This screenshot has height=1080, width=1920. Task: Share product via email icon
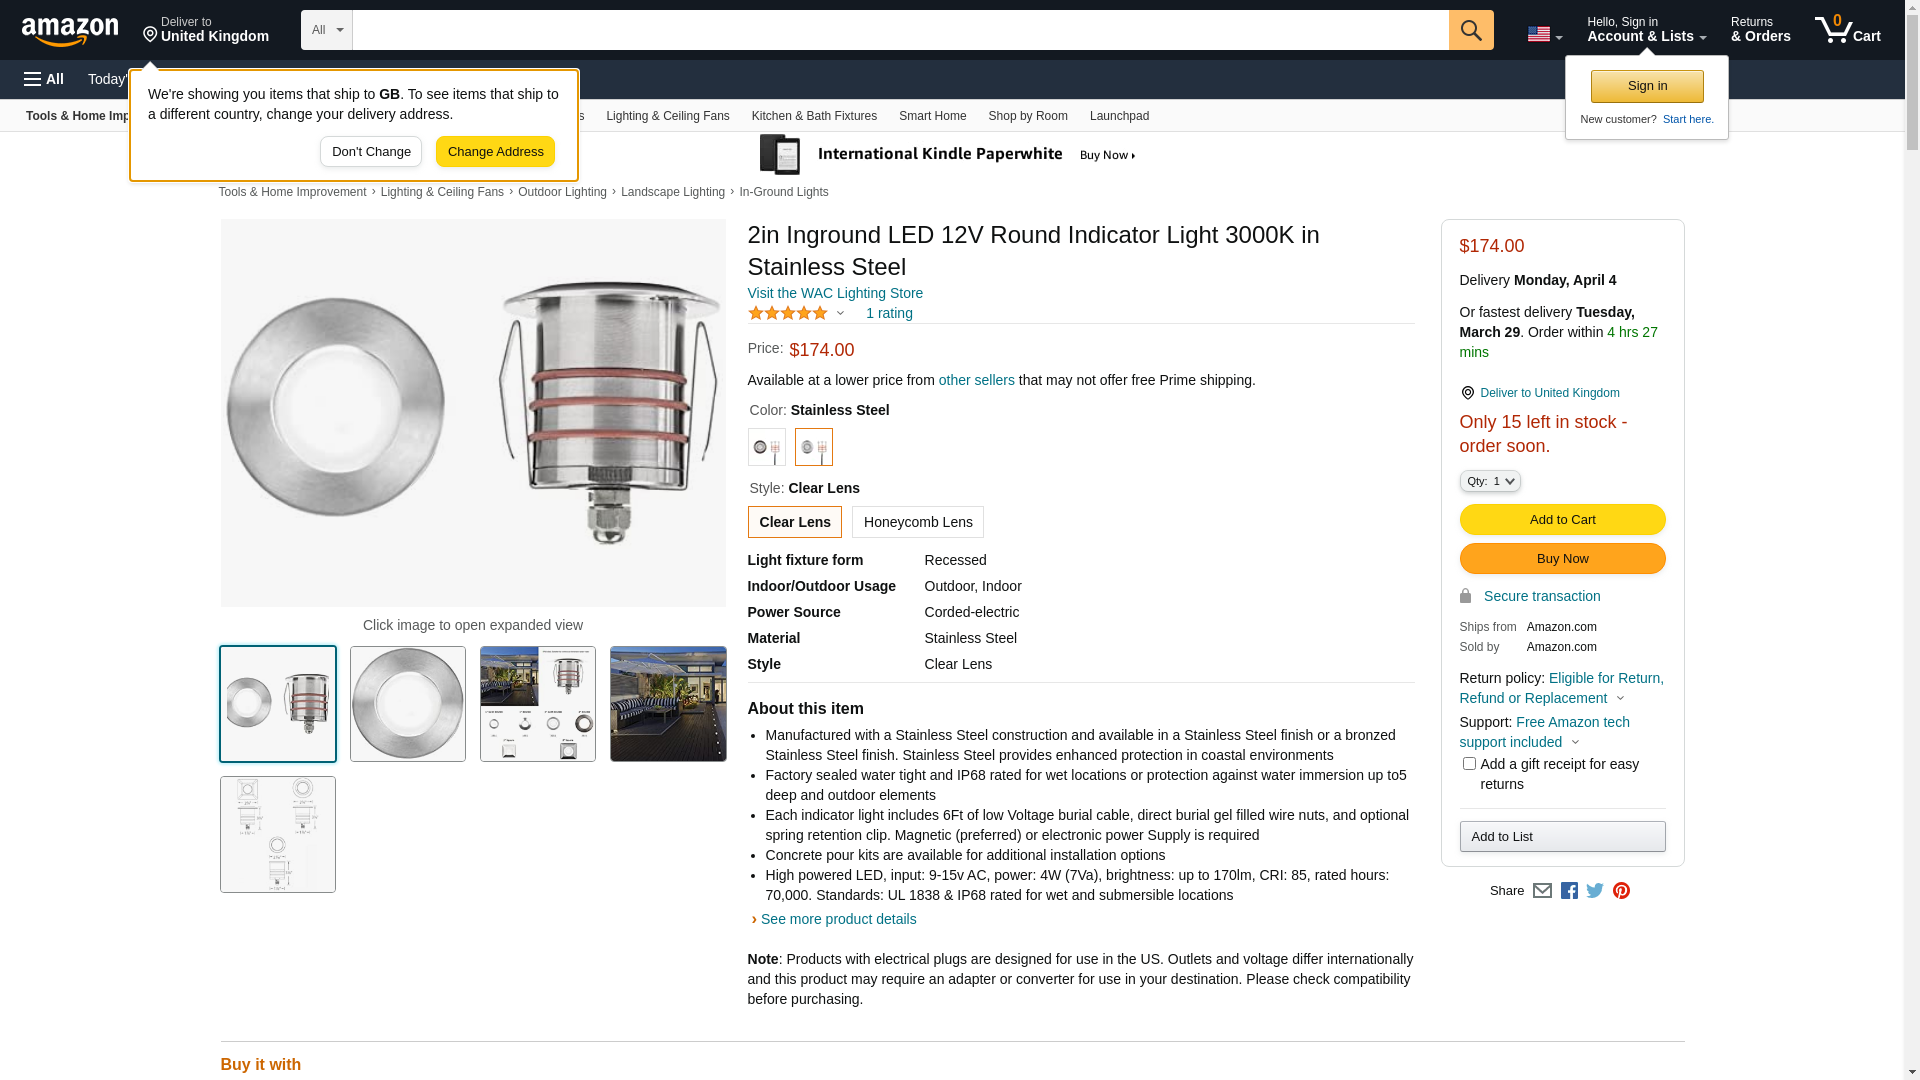click(1542, 891)
